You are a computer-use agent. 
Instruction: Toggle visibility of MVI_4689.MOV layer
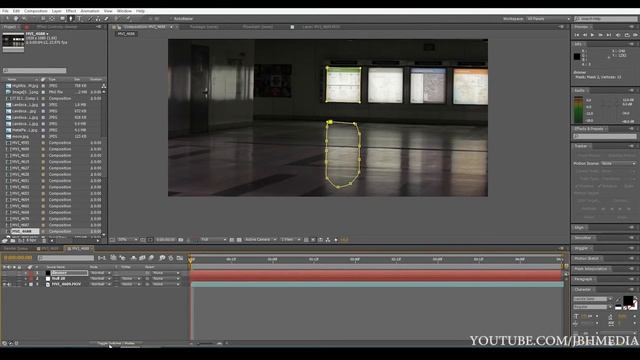(x=4, y=284)
